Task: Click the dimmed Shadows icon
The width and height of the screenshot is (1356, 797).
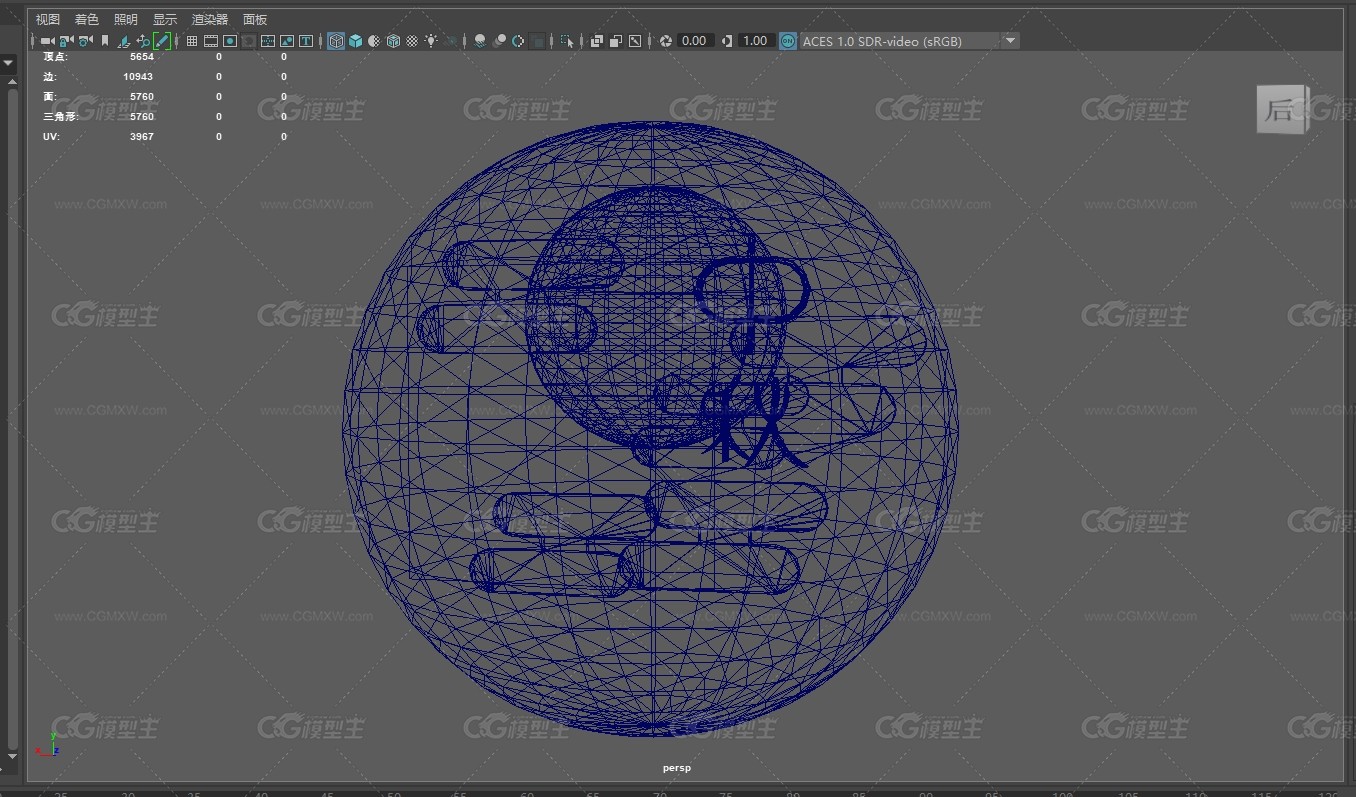Action: 452,41
